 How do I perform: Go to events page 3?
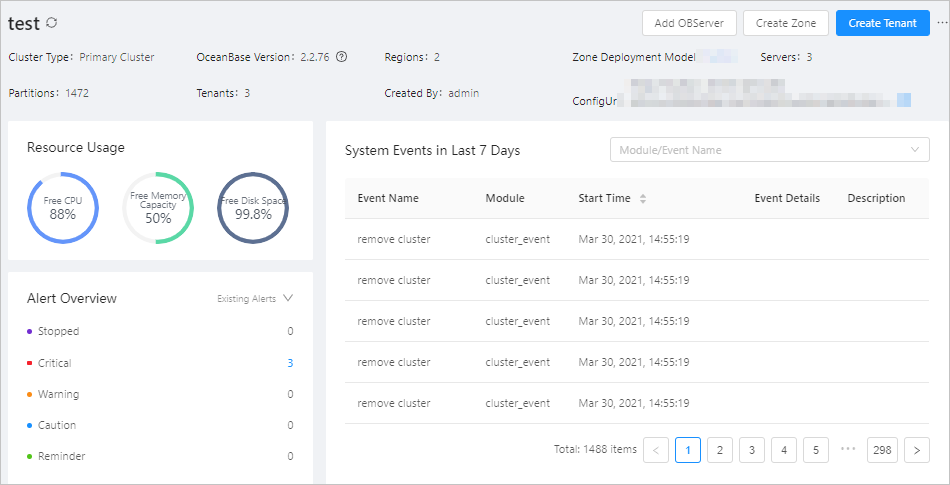[752, 450]
